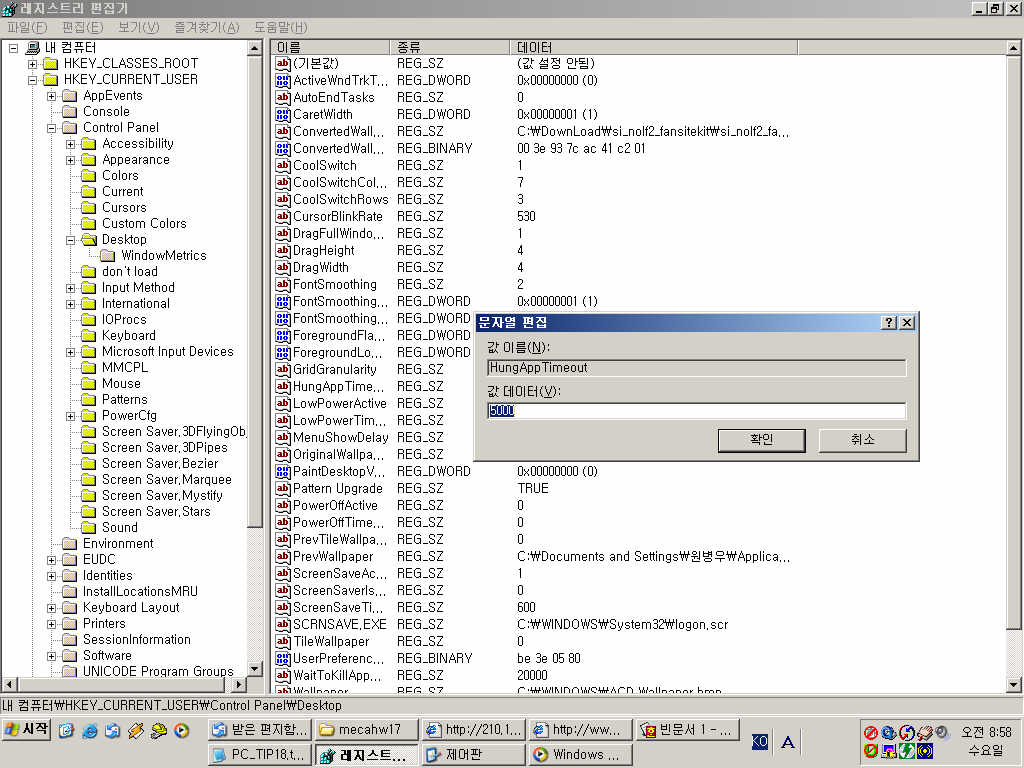Launch Internet Explorer from the quick launch bar
Image resolution: width=1024 pixels, height=768 pixels.
(x=90, y=730)
